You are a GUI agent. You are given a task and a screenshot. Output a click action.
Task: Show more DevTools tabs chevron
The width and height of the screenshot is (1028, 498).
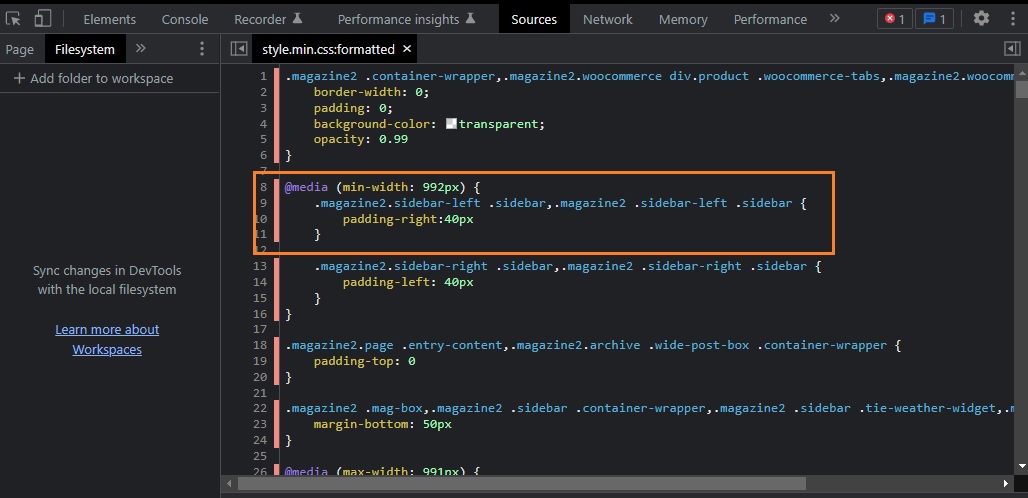pos(834,18)
